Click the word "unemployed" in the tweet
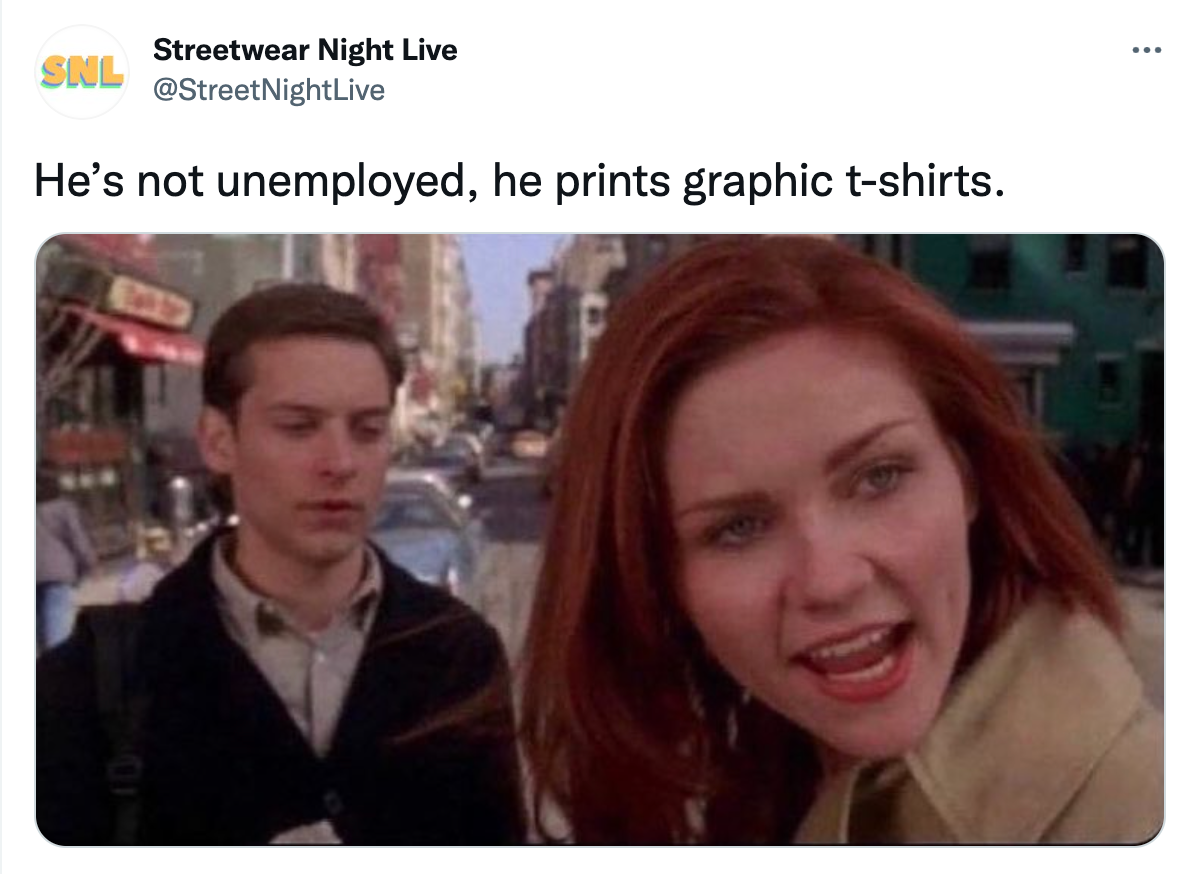 pyautogui.click(x=341, y=182)
